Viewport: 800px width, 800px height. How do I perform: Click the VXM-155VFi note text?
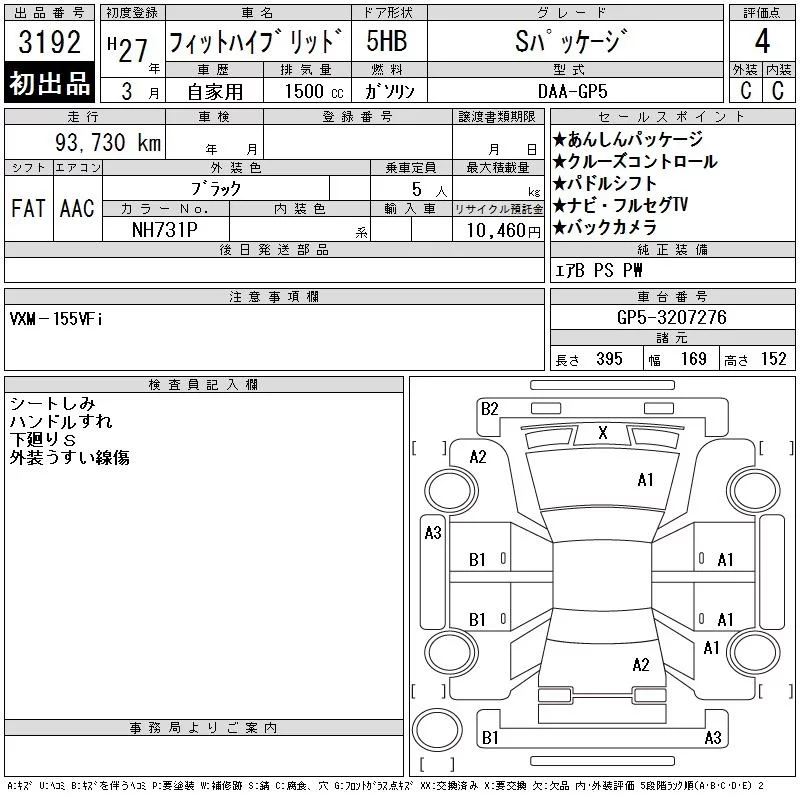[56, 318]
